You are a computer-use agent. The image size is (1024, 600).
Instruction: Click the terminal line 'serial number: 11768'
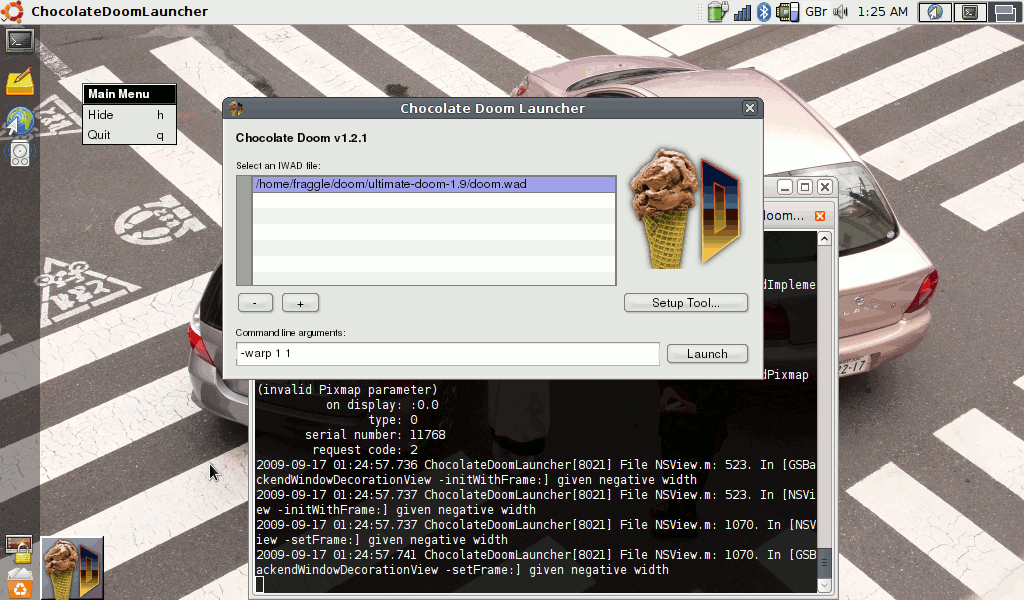pyautogui.click(x=375, y=435)
